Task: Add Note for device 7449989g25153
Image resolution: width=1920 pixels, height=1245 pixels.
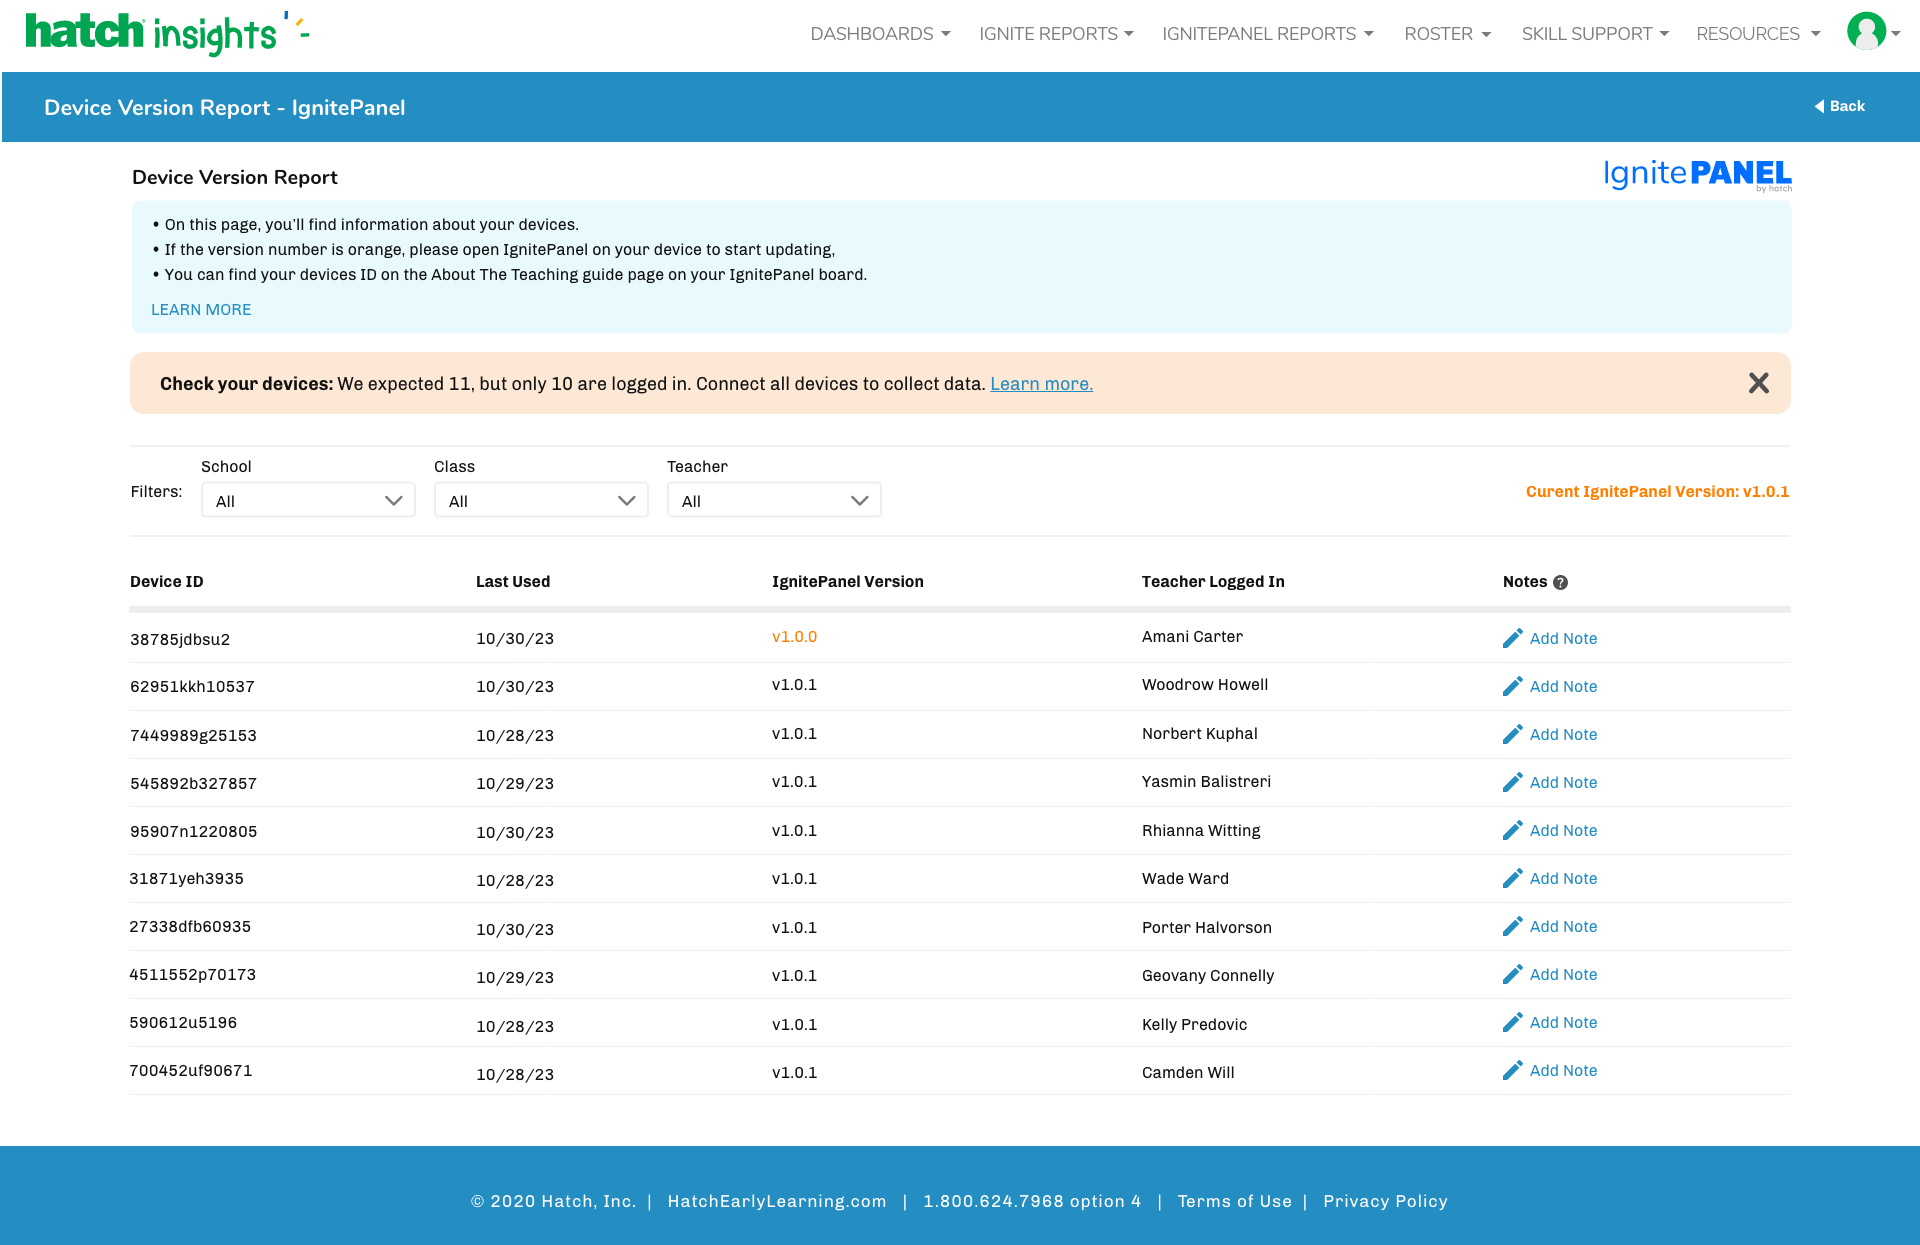Action: 1563,734
